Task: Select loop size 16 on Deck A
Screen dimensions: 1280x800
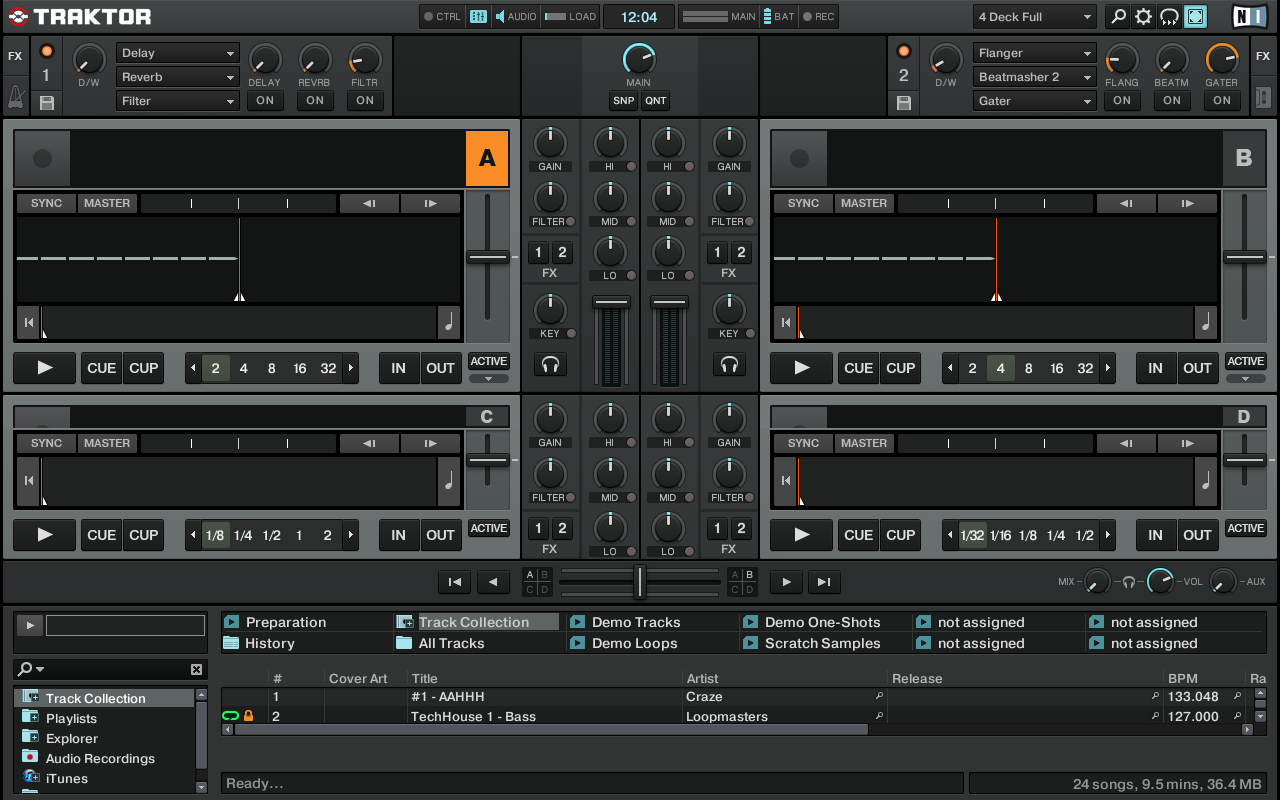Action: (299, 368)
